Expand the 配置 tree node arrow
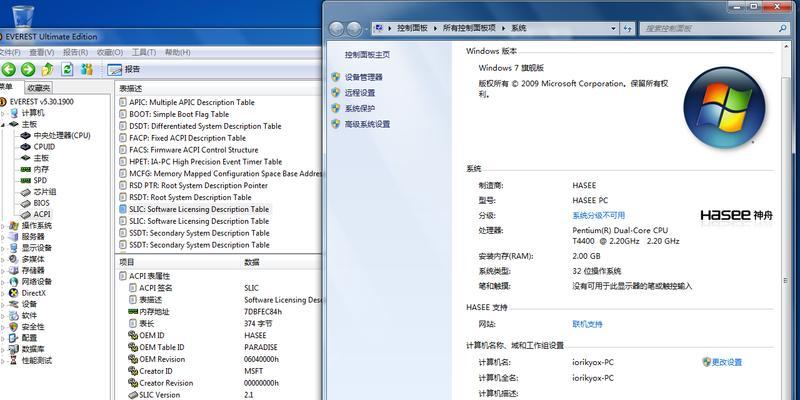The height and width of the screenshot is (400, 800). [3, 338]
